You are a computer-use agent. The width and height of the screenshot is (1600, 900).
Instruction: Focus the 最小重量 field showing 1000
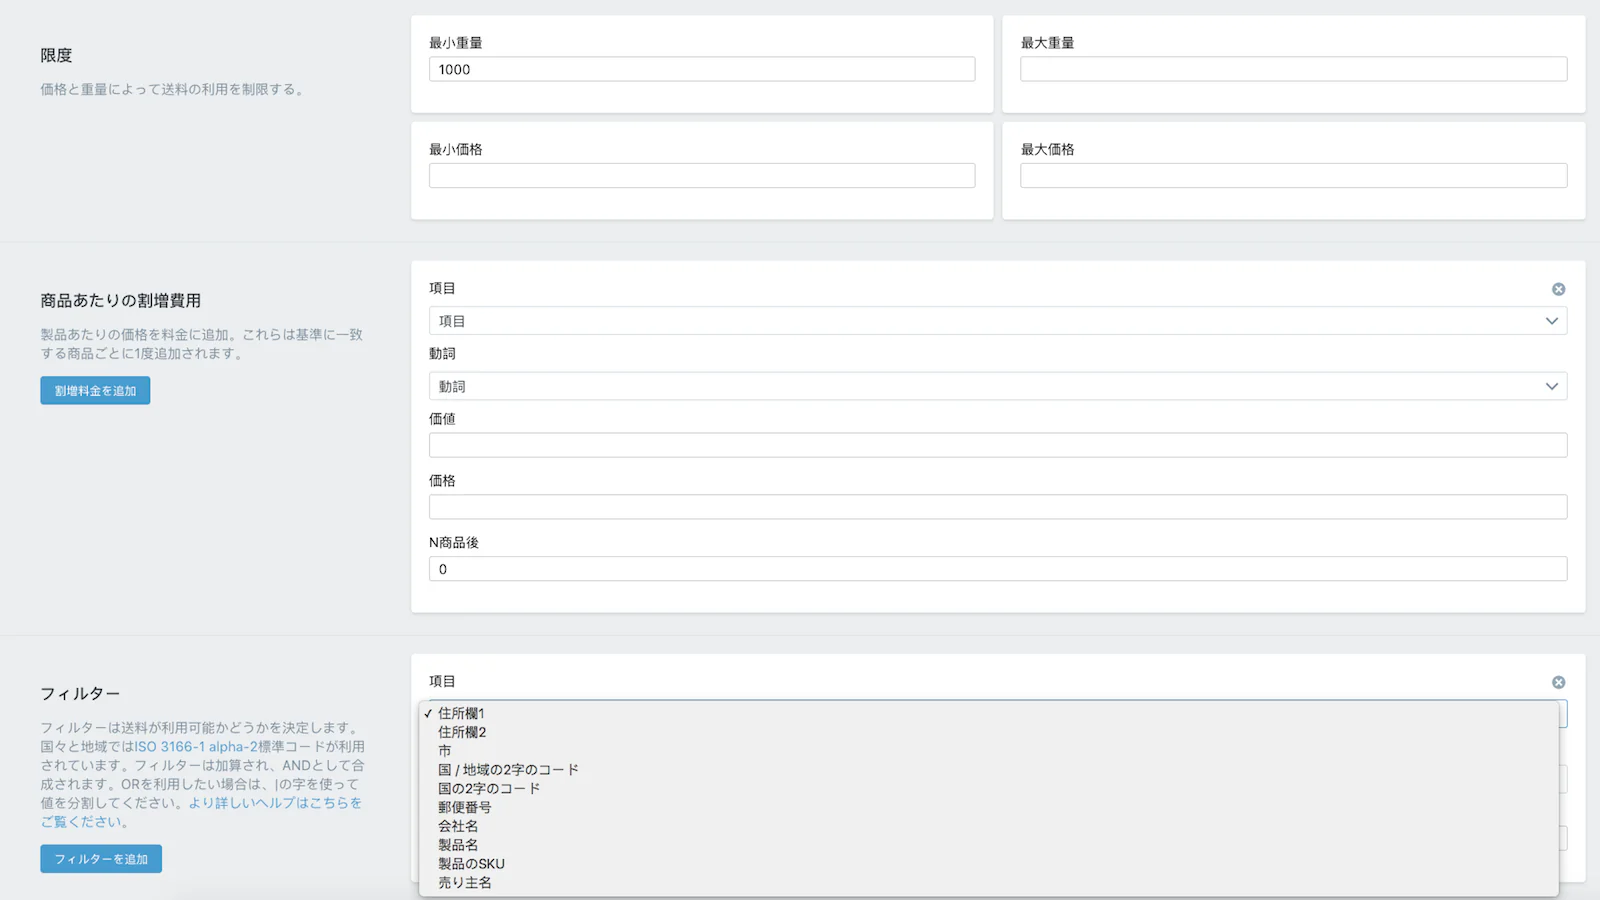pos(702,69)
